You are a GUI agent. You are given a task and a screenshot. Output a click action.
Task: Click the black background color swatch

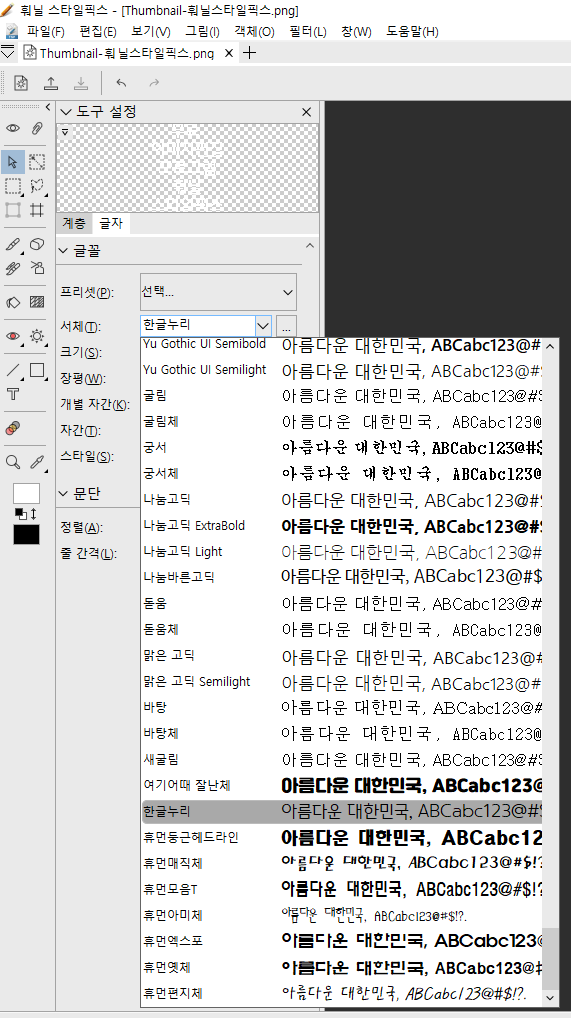27,534
